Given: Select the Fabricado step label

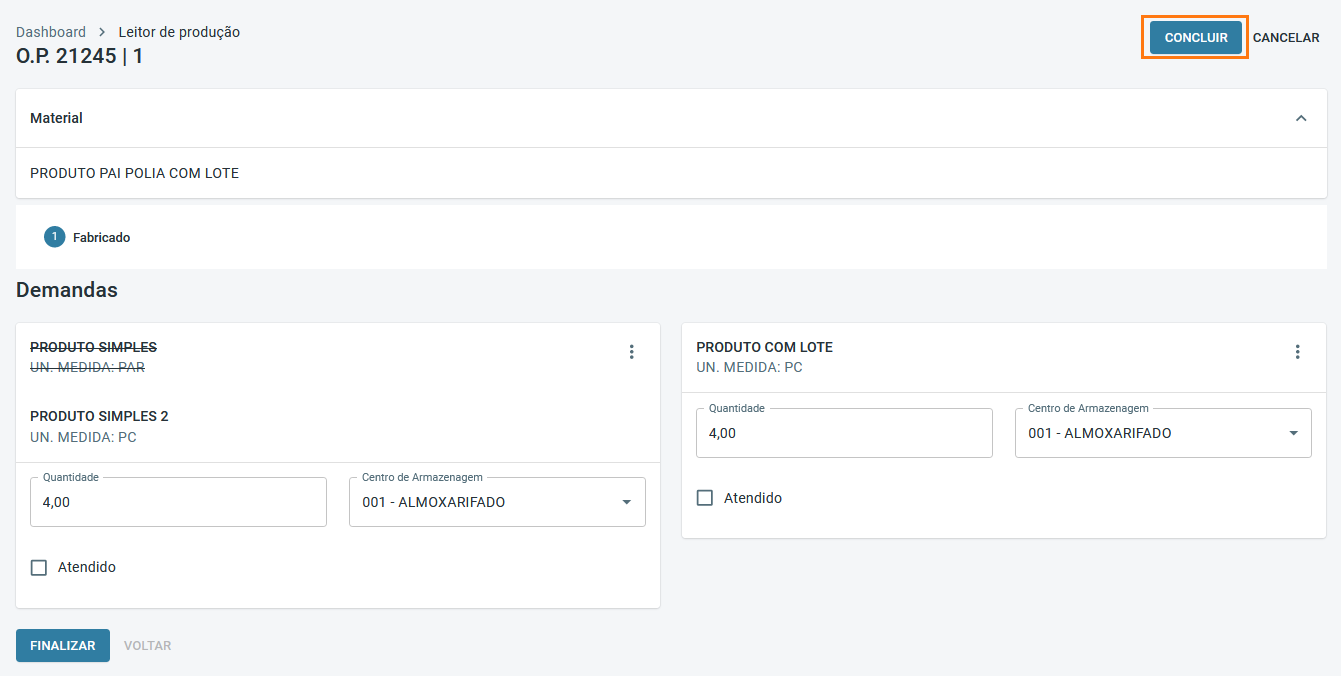Looking at the screenshot, I should pyautogui.click(x=102, y=238).
